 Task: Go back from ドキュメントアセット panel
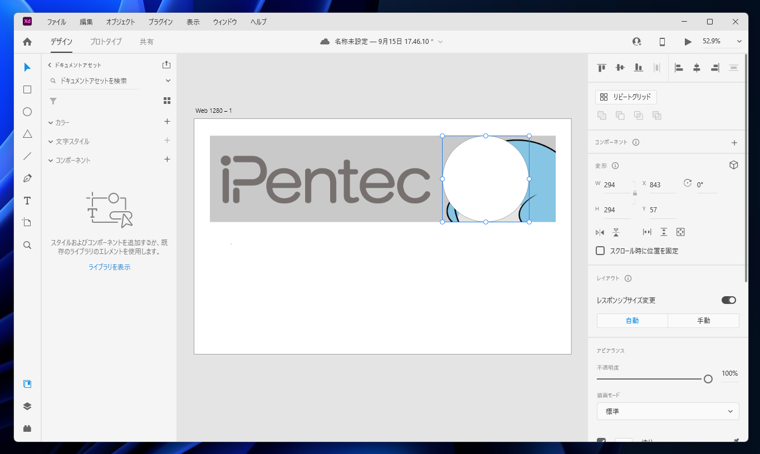point(49,65)
